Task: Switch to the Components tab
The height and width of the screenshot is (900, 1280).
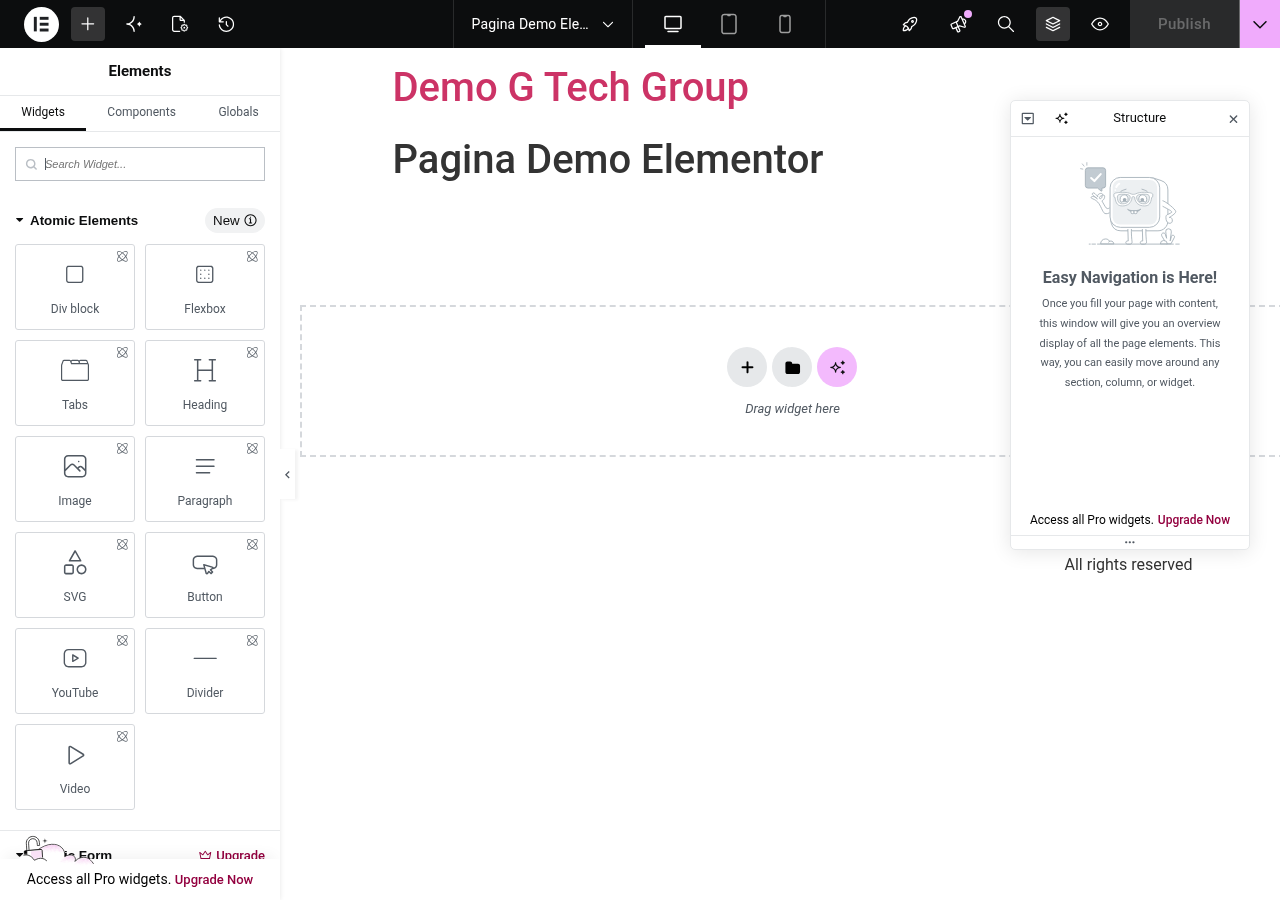Action: [x=141, y=112]
